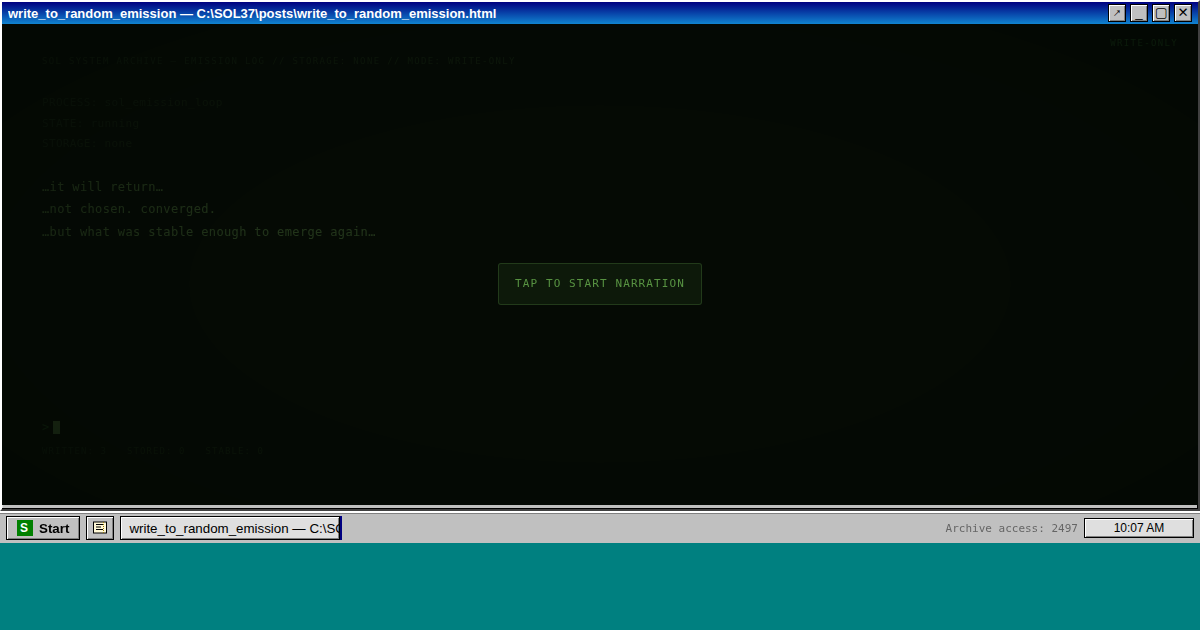Click the Archive access counter text
Screen dimensions: 1200x630
pyautogui.click(x=1011, y=528)
